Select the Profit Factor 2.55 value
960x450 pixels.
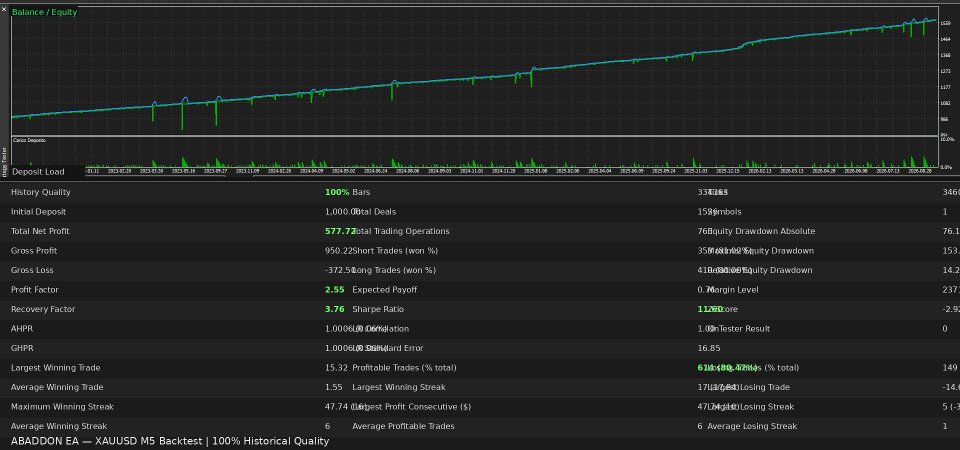[334, 290]
